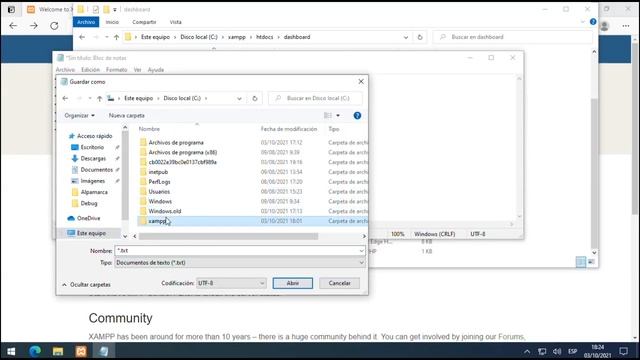The image size is (640, 360).
Task: Refresh the File Explorer dashboard folder
Action: pos(420,37)
